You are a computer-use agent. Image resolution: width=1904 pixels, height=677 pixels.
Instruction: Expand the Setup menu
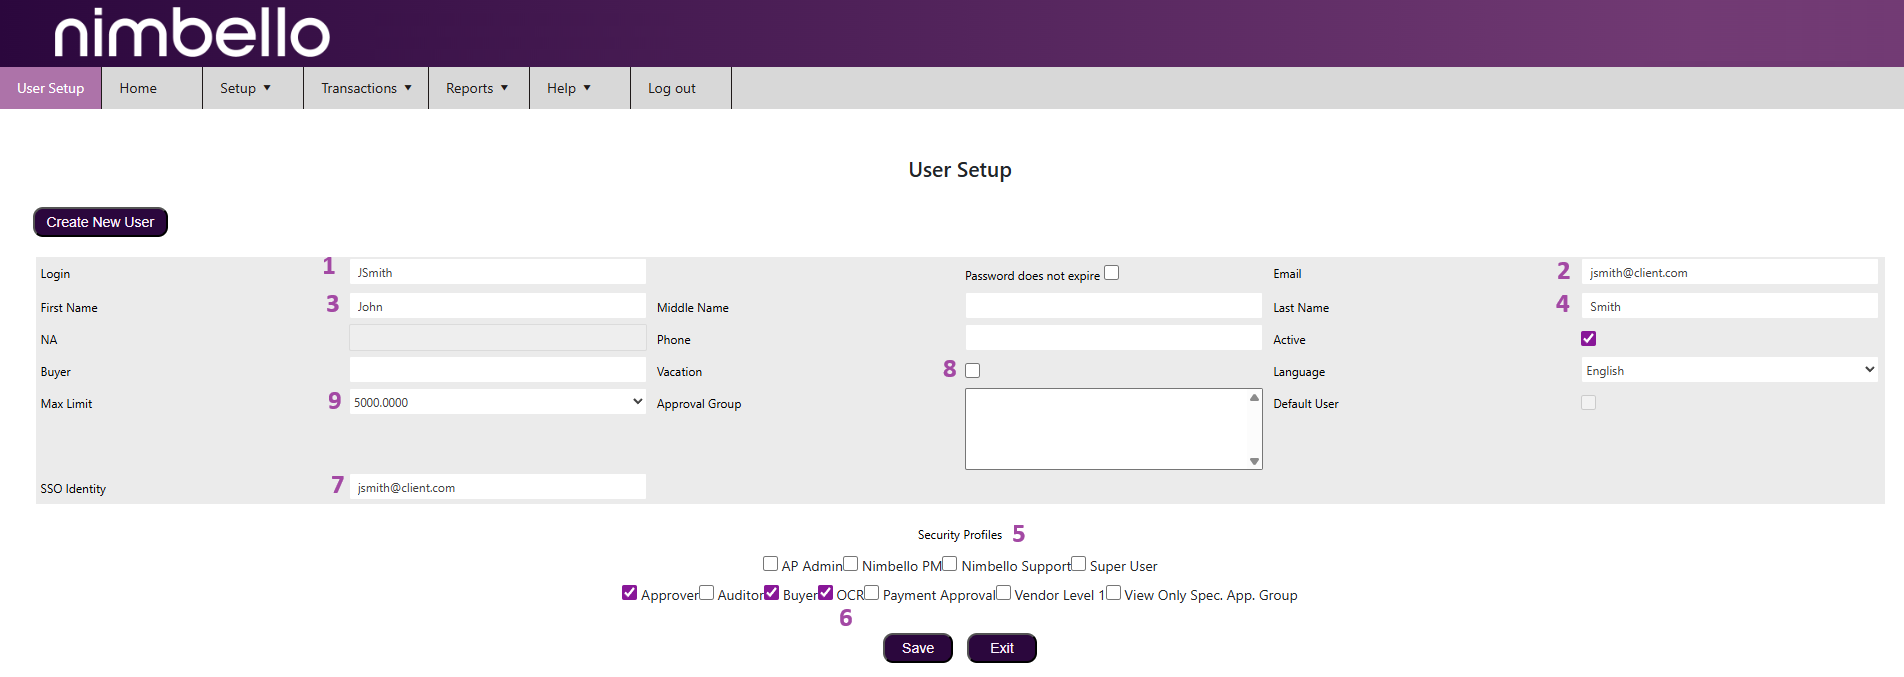(x=246, y=88)
